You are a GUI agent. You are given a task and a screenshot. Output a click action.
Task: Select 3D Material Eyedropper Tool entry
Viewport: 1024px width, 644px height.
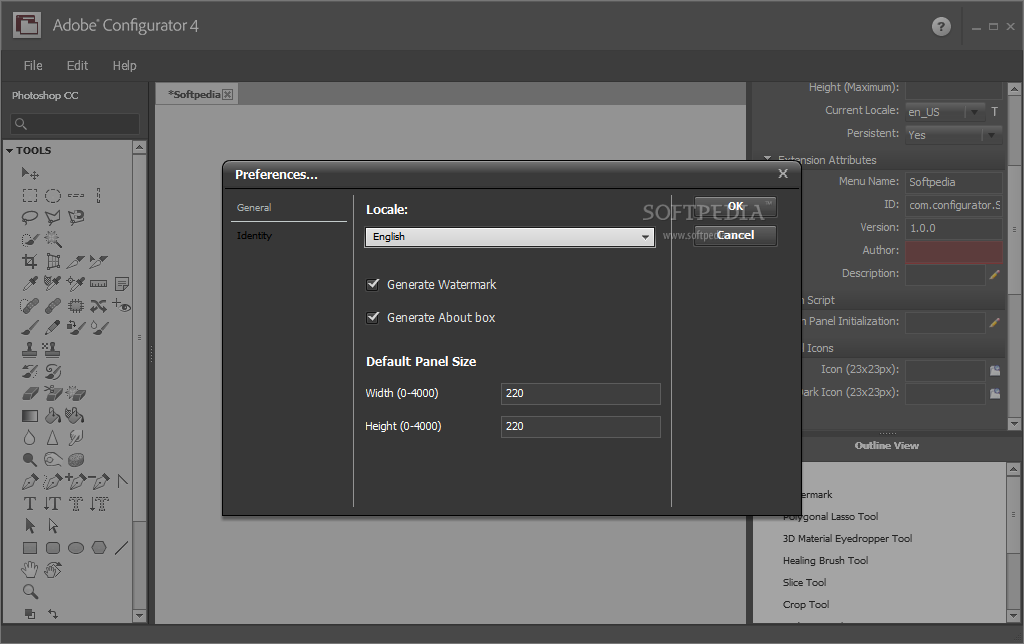click(x=847, y=539)
